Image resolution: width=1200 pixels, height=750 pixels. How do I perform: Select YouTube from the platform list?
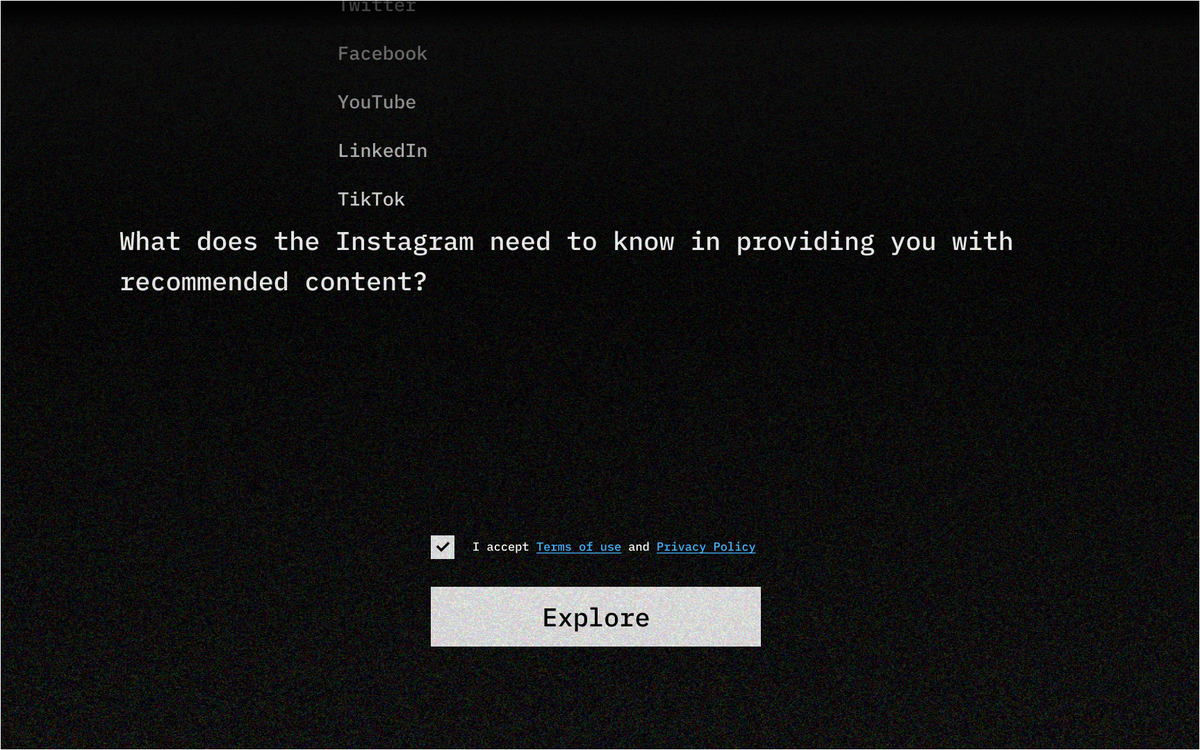[377, 102]
